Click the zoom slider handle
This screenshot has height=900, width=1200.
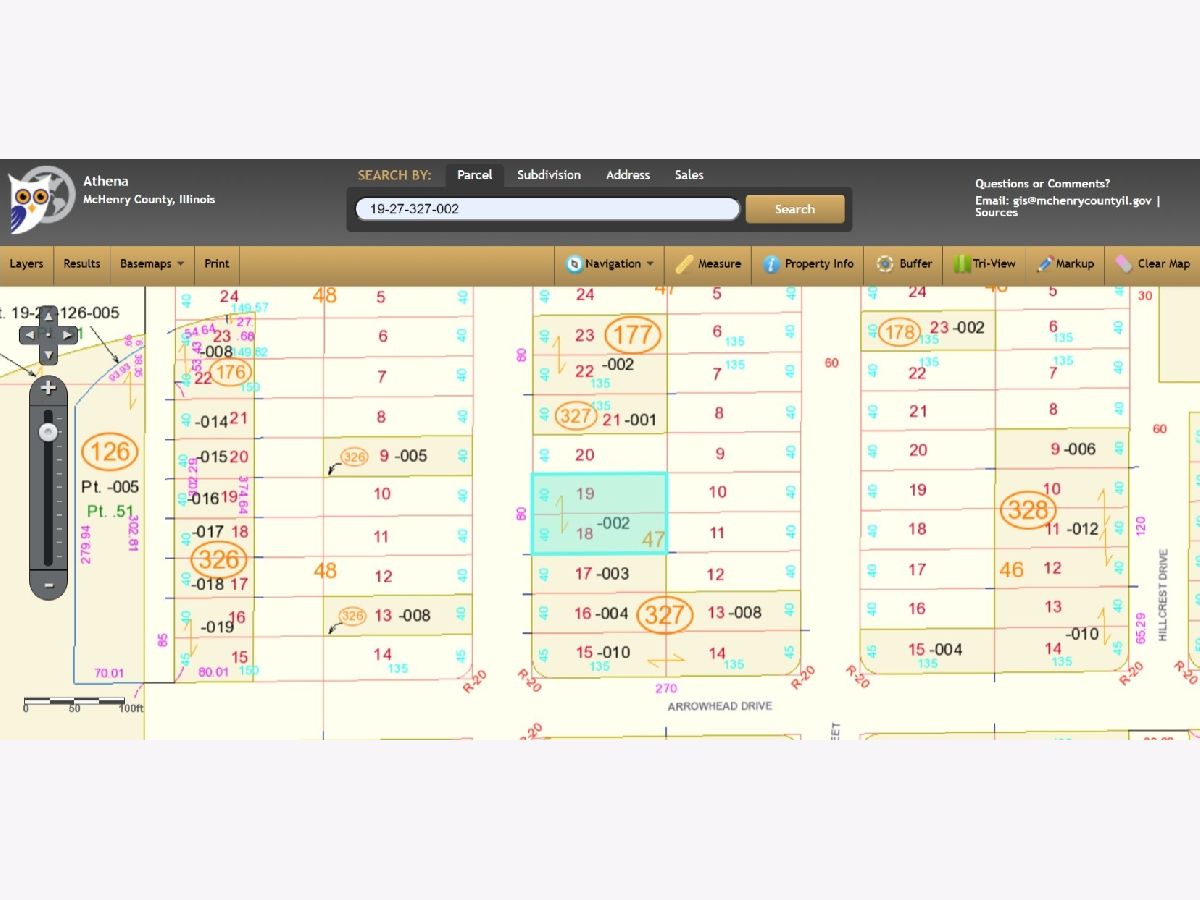click(x=47, y=432)
